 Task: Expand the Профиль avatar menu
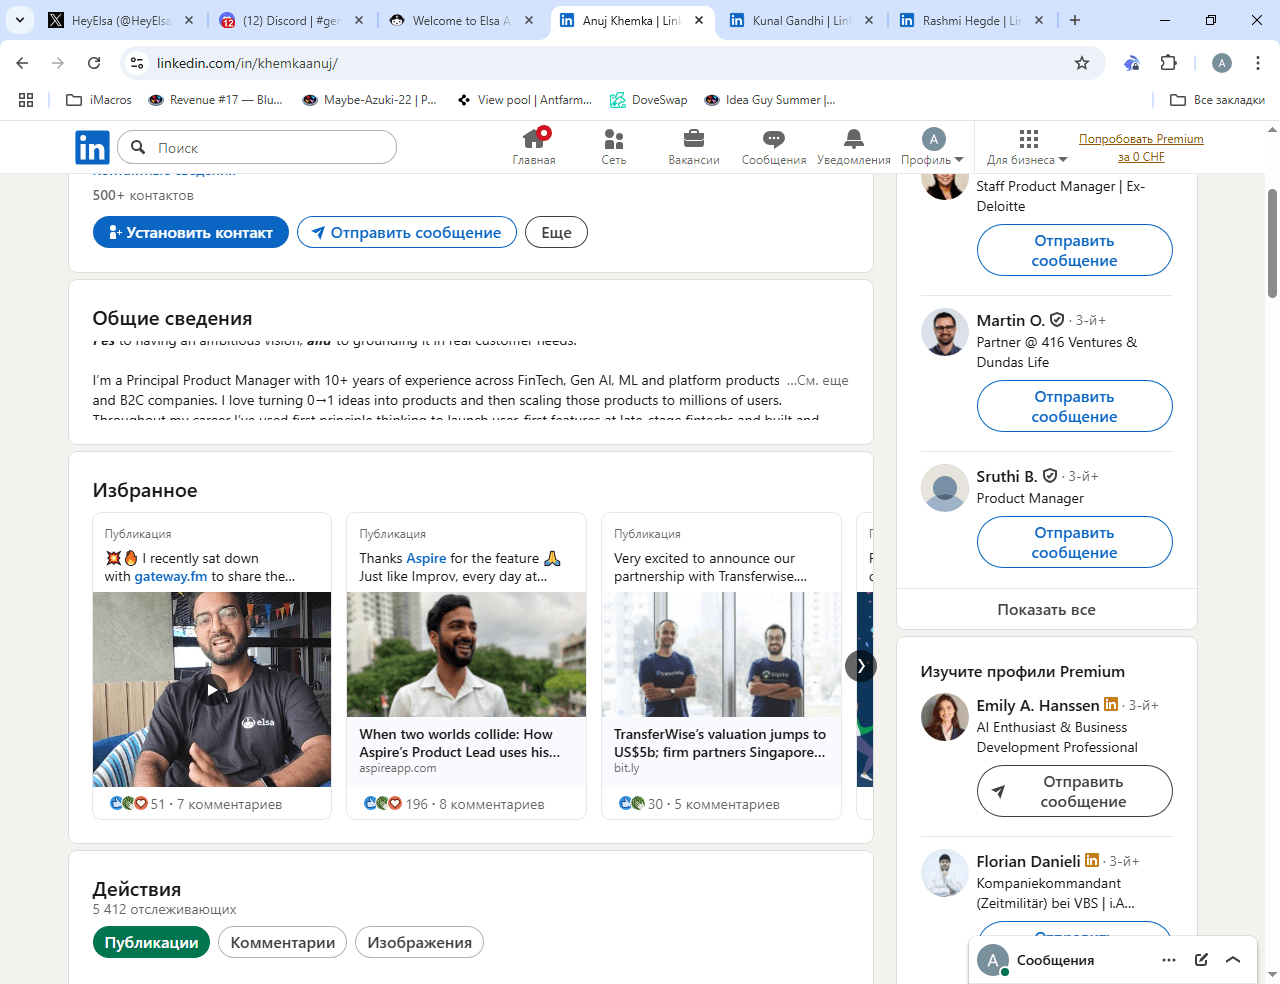[x=932, y=147]
